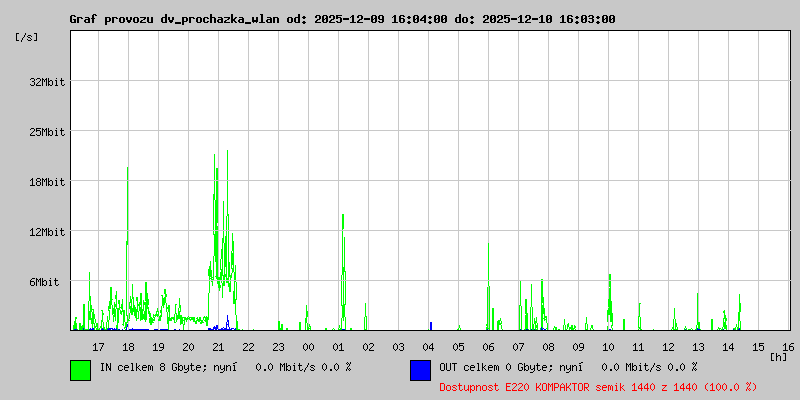
Task: Click hour label 16 on the x-axis
Action: pyautogui.click(x=788, y=347)
